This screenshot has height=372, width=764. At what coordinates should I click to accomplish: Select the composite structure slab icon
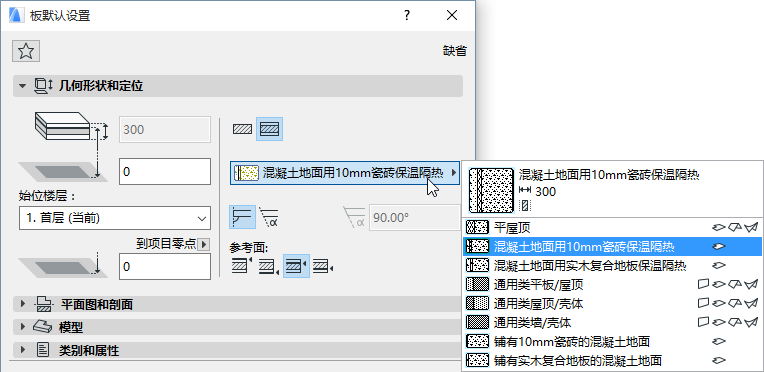point(269,129)
